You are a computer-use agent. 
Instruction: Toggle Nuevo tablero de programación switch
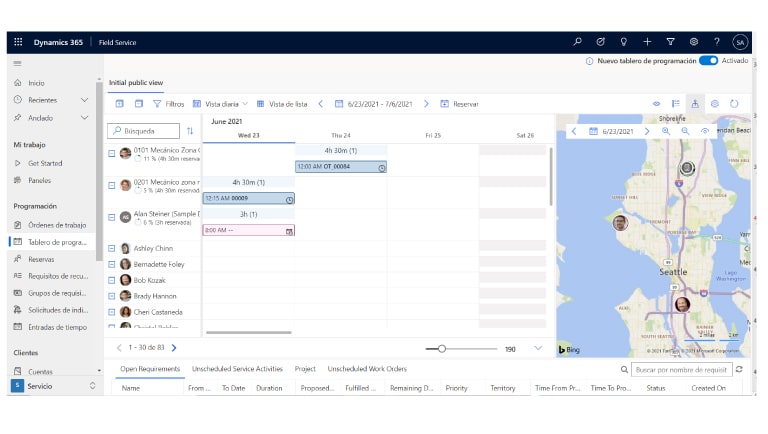pos(708,61)
